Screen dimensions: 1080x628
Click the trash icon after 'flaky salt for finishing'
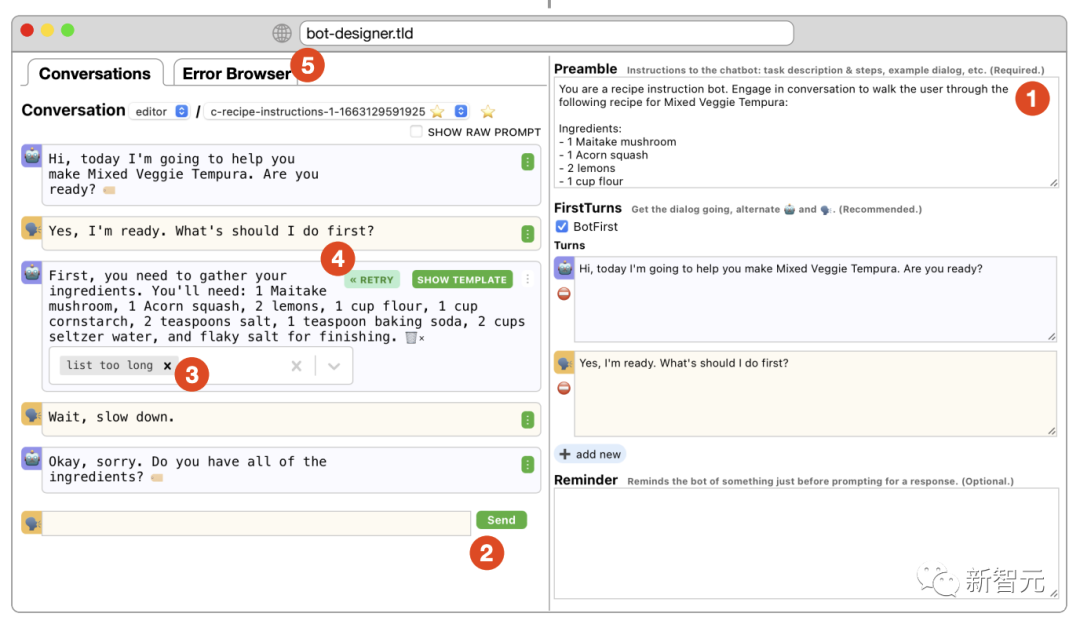click(x=411, y=338)
